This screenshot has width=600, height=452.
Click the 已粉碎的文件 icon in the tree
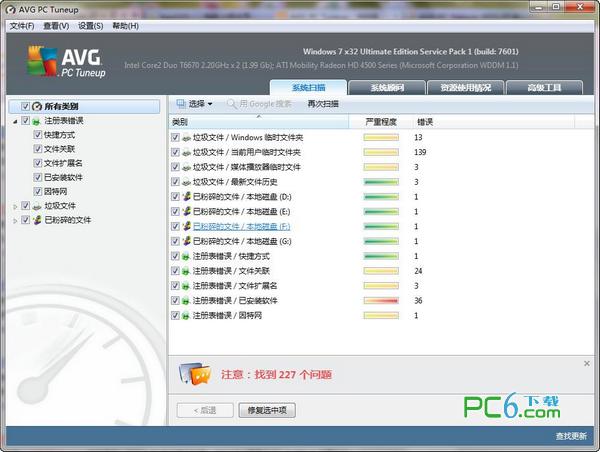coord(37,220)
